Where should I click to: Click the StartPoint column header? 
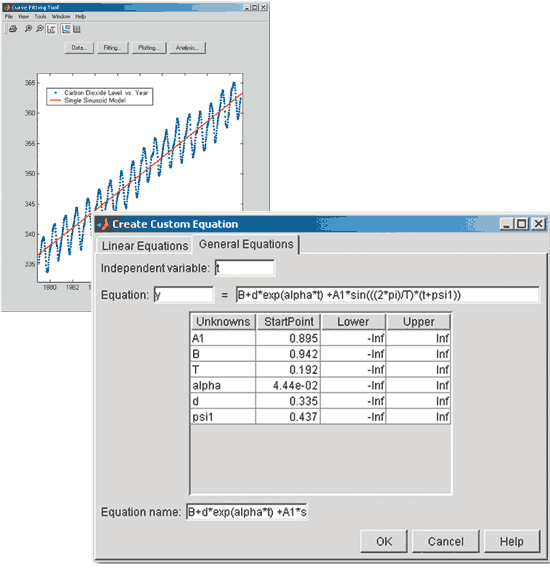(x=288, y=322)
